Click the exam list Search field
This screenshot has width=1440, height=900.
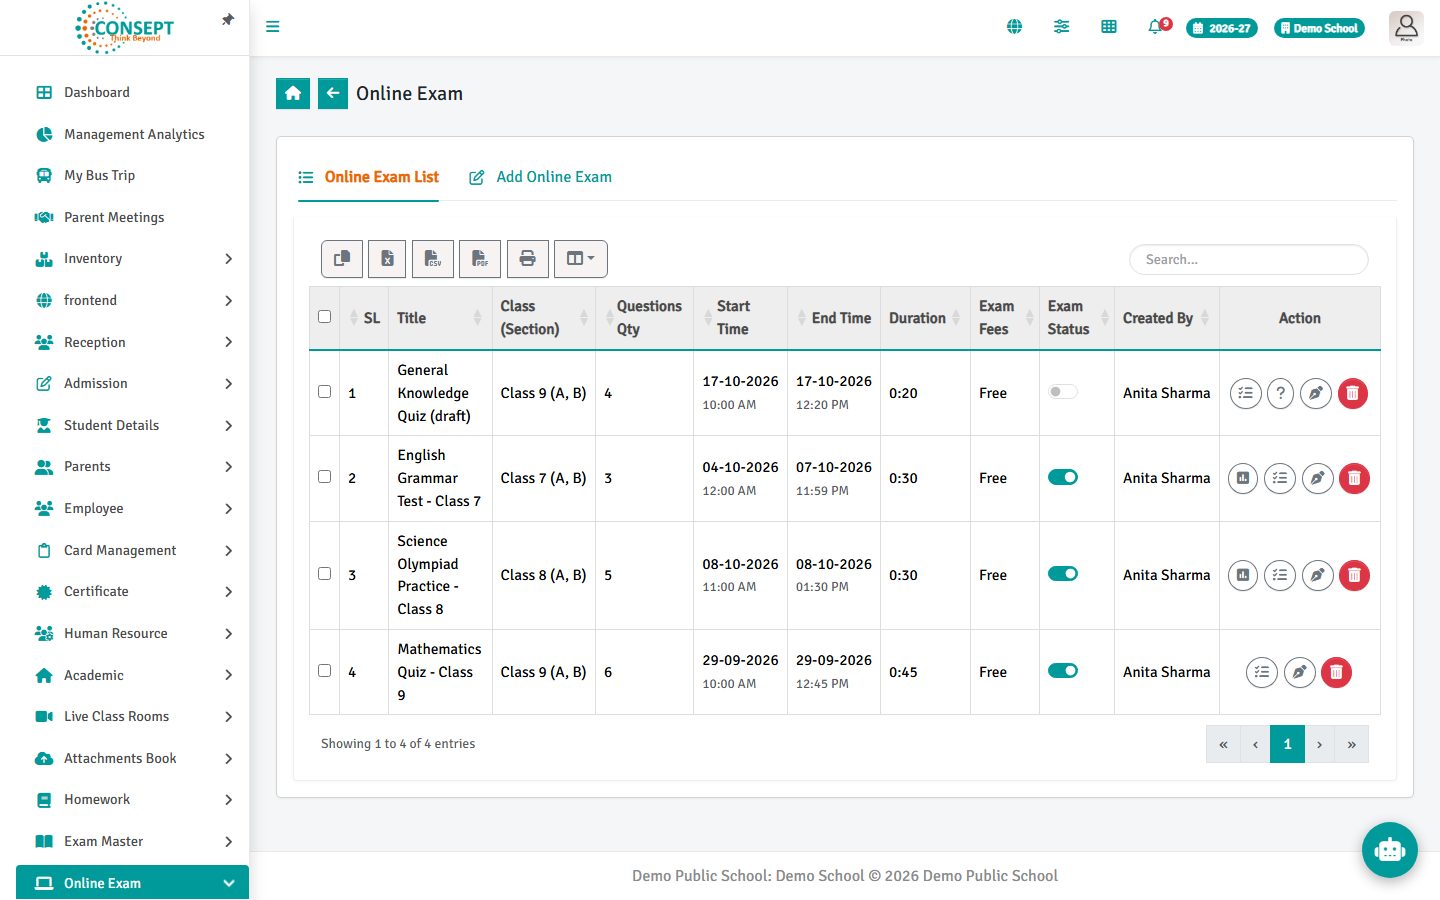pos(1249,259)
